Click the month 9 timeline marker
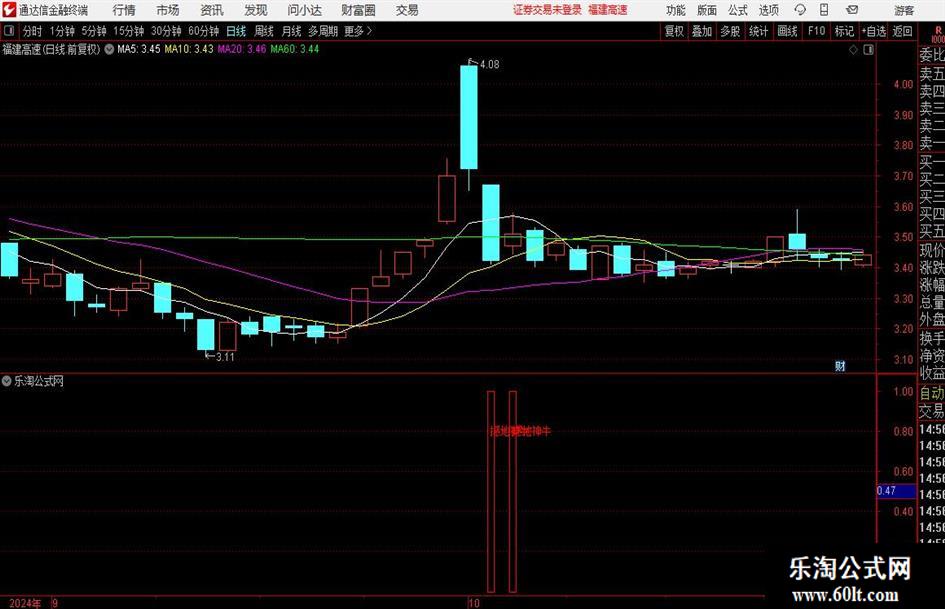The width and height of the screenshot is (945, 609). pyautogui.click(x=55, y=603)
